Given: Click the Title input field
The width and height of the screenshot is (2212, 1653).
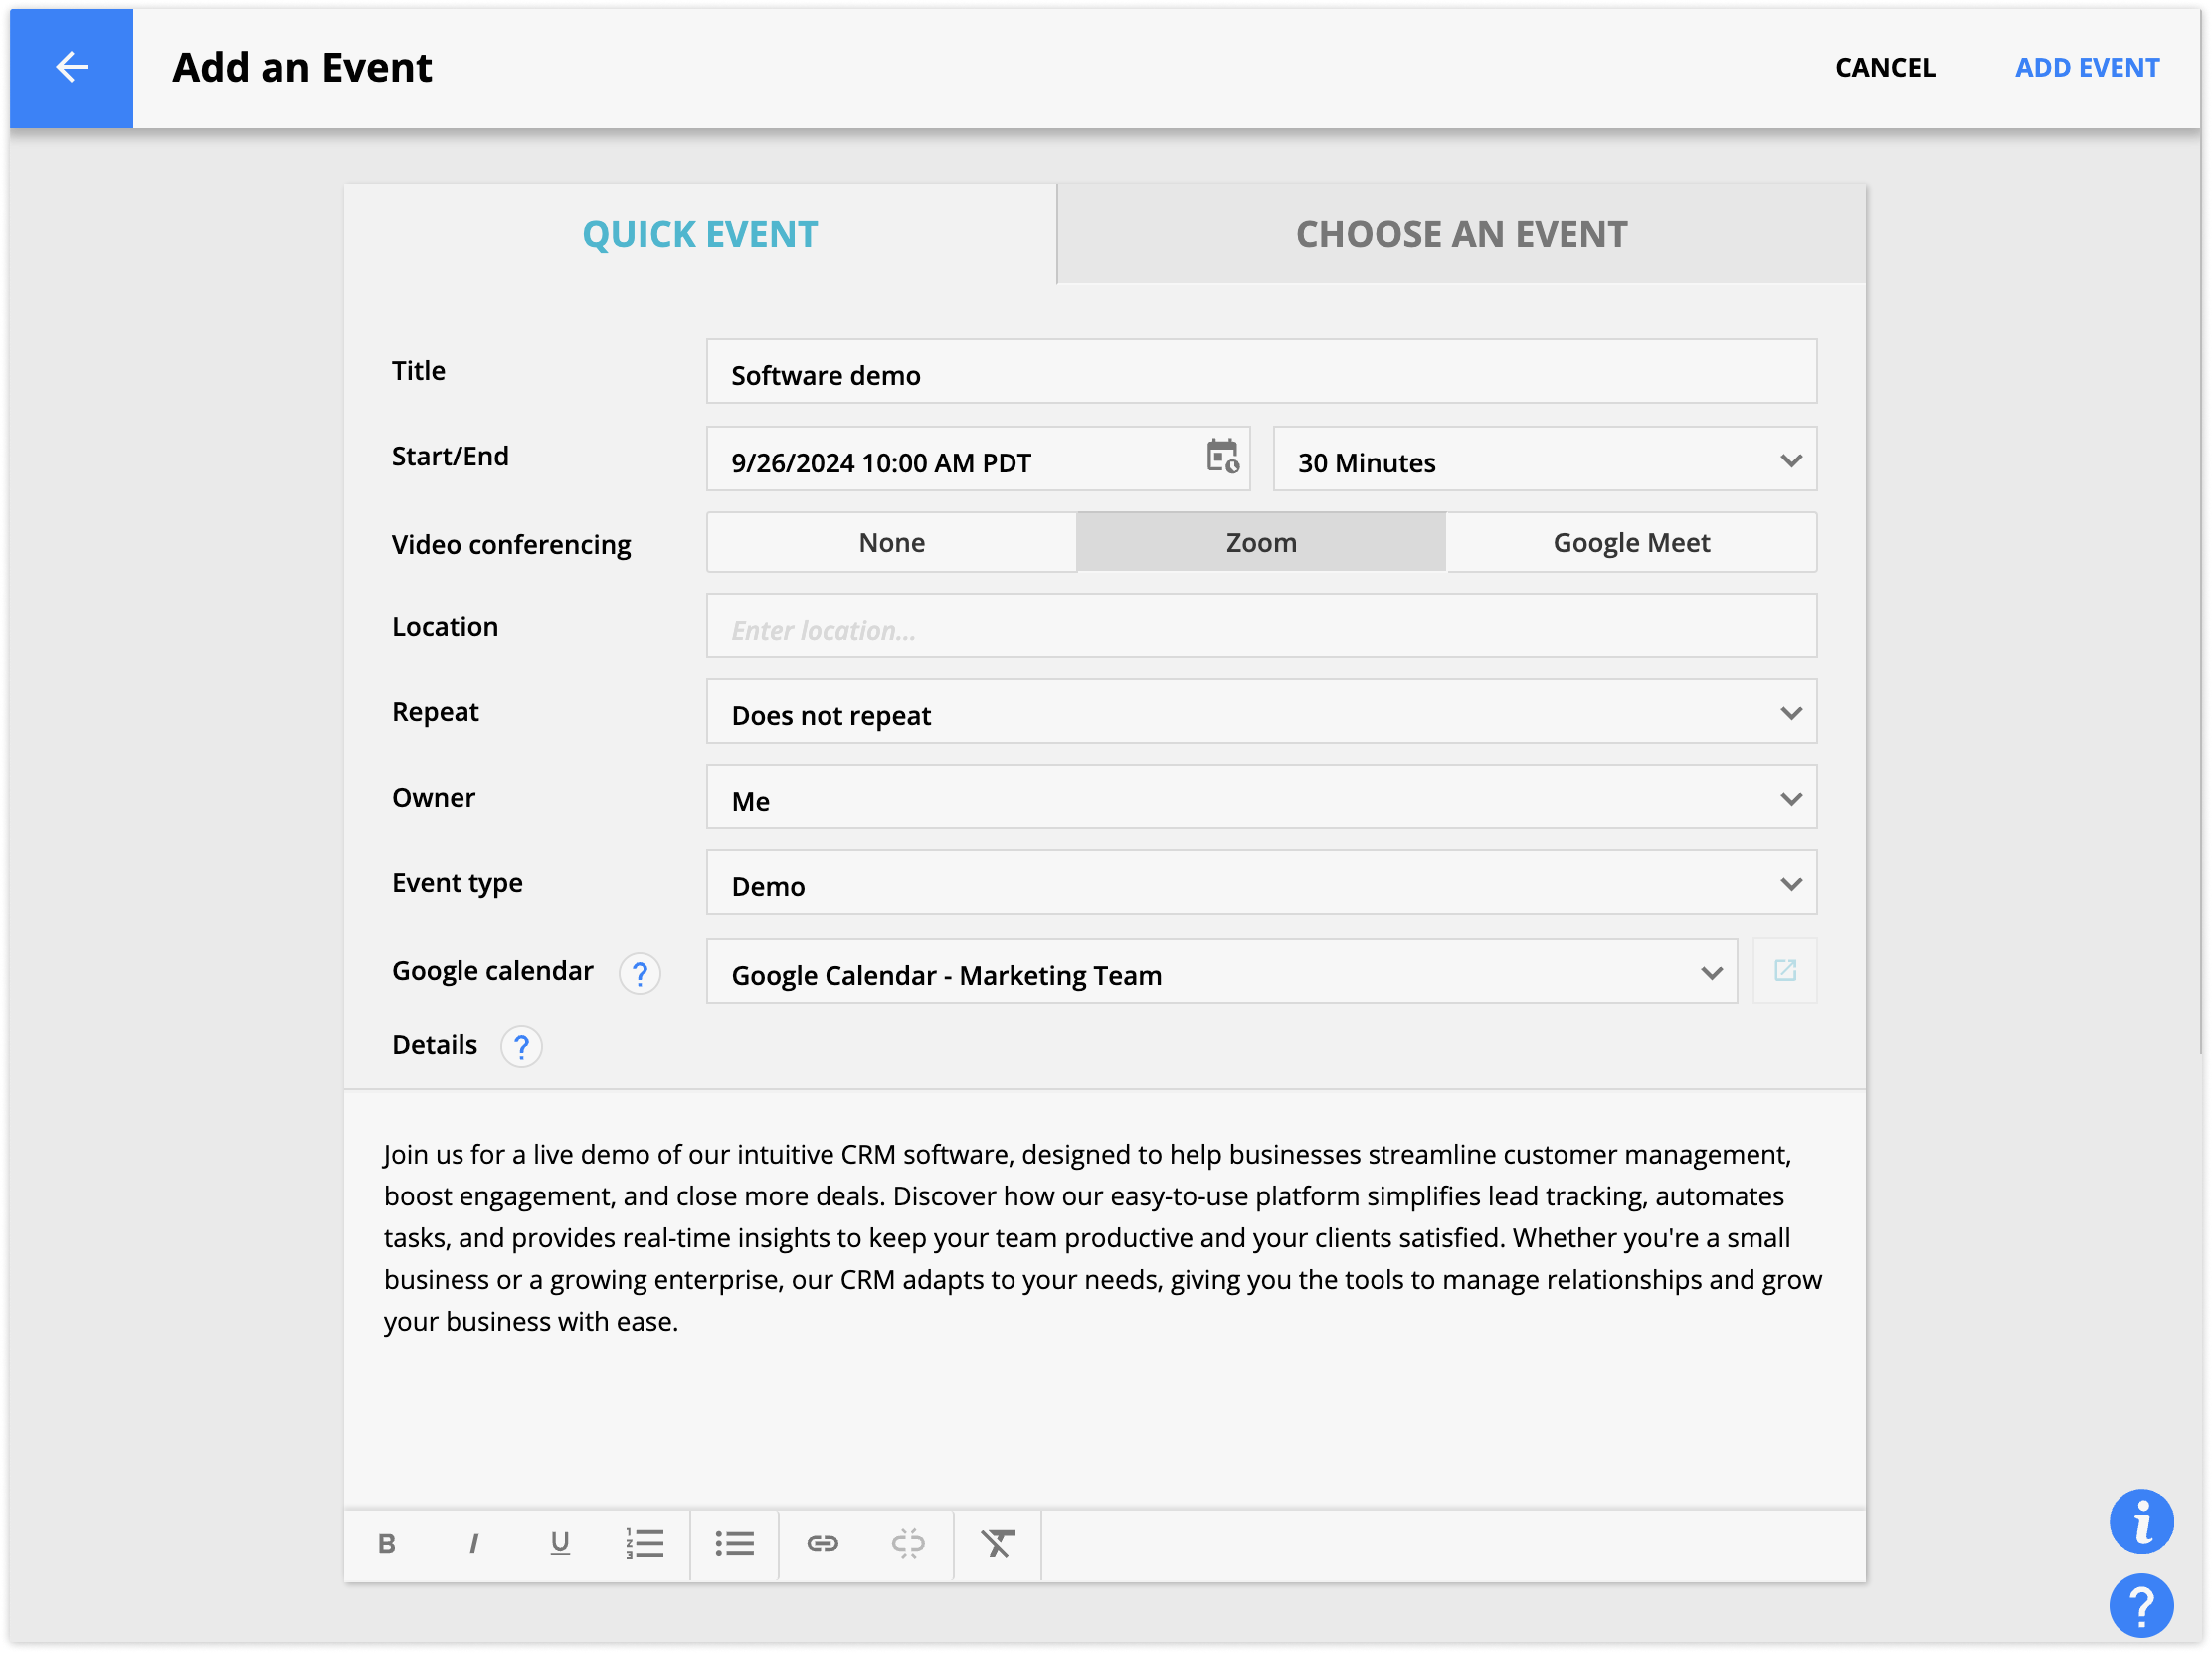Looking at the screenshot, I should (x=1261, y=372).
